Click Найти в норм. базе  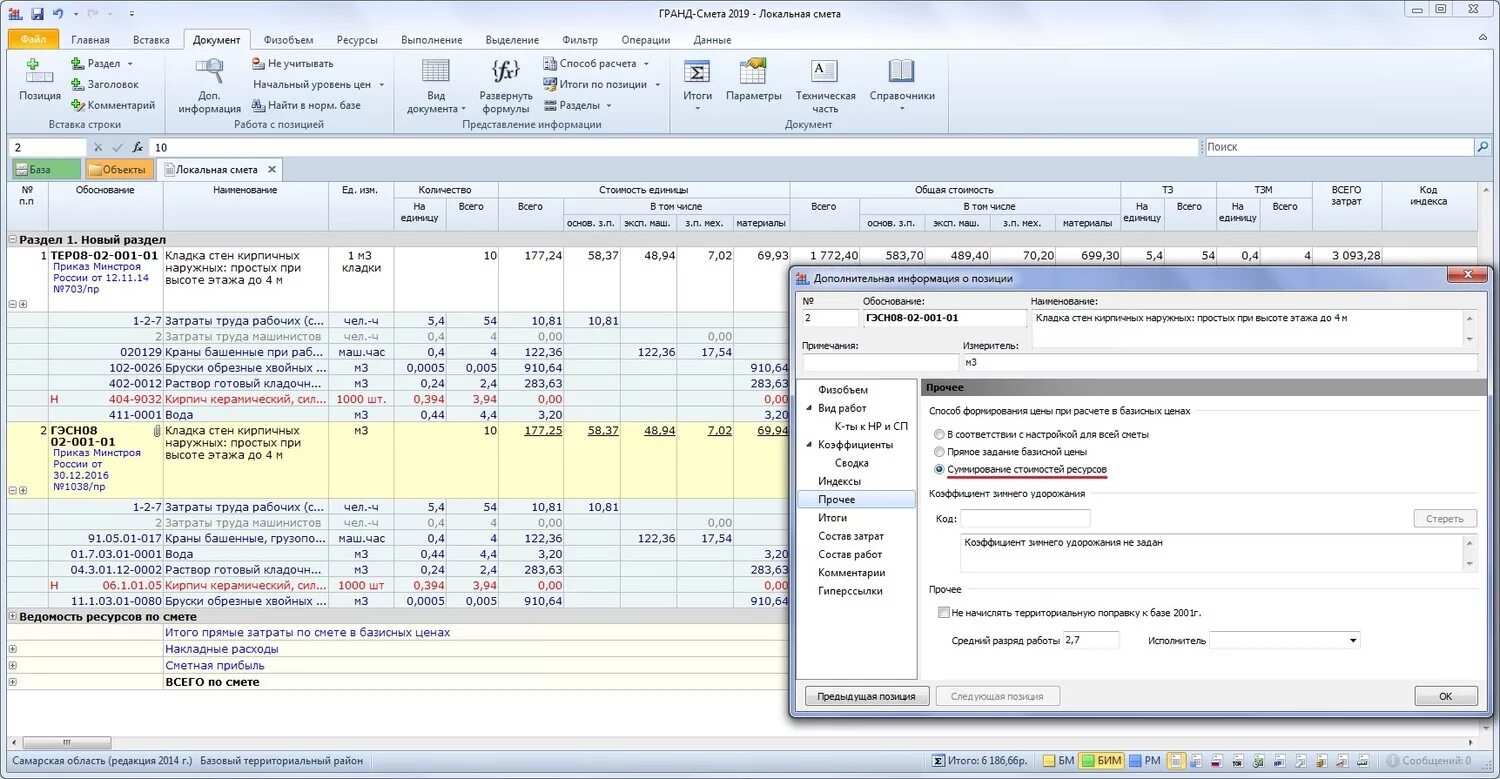(x=307, y=105)
